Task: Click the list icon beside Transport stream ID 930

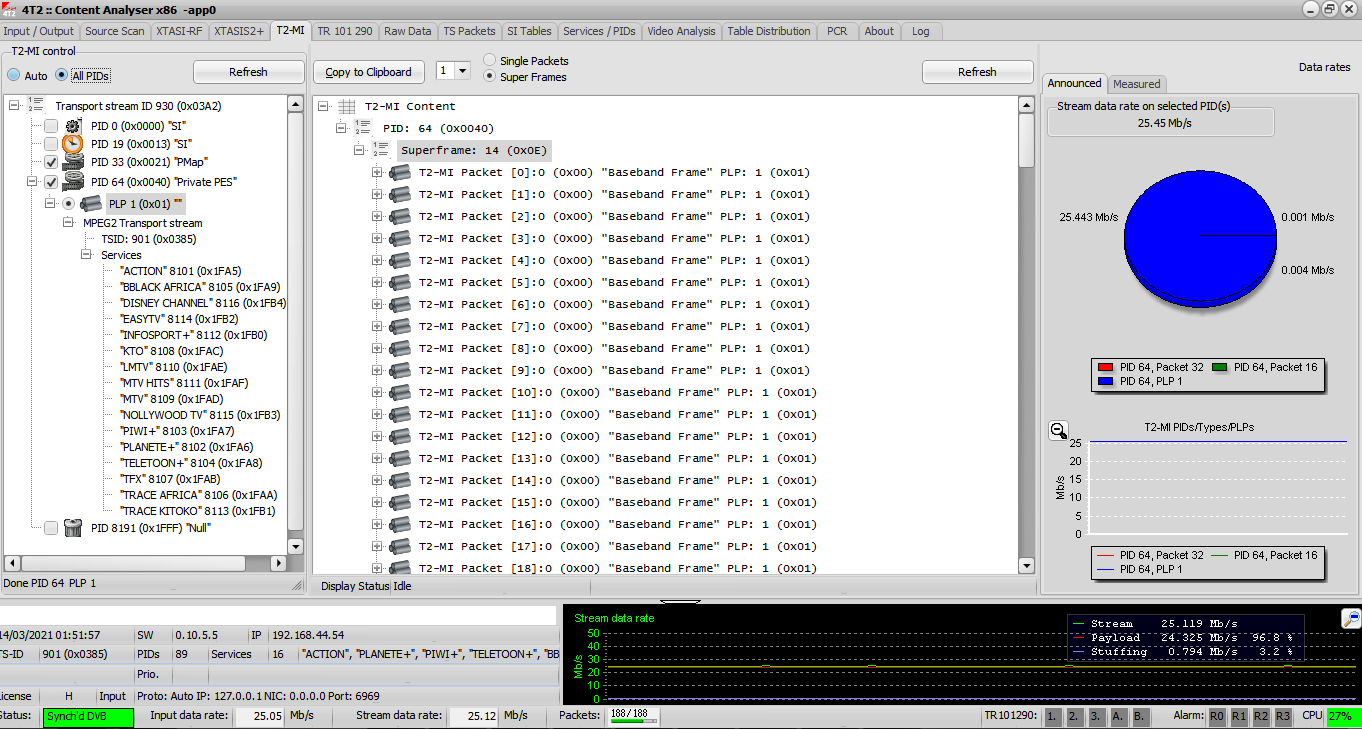Action: [x=36, y=105]
